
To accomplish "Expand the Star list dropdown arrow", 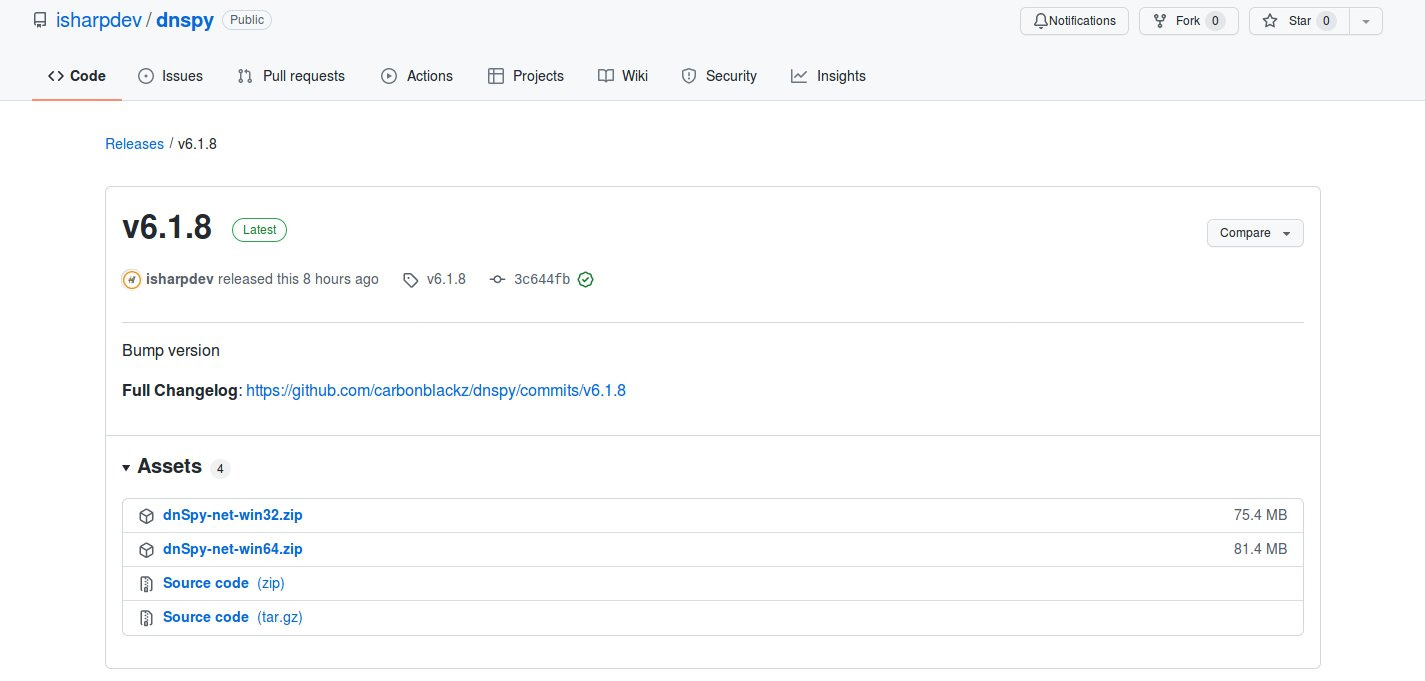I will pos(1365,21).
